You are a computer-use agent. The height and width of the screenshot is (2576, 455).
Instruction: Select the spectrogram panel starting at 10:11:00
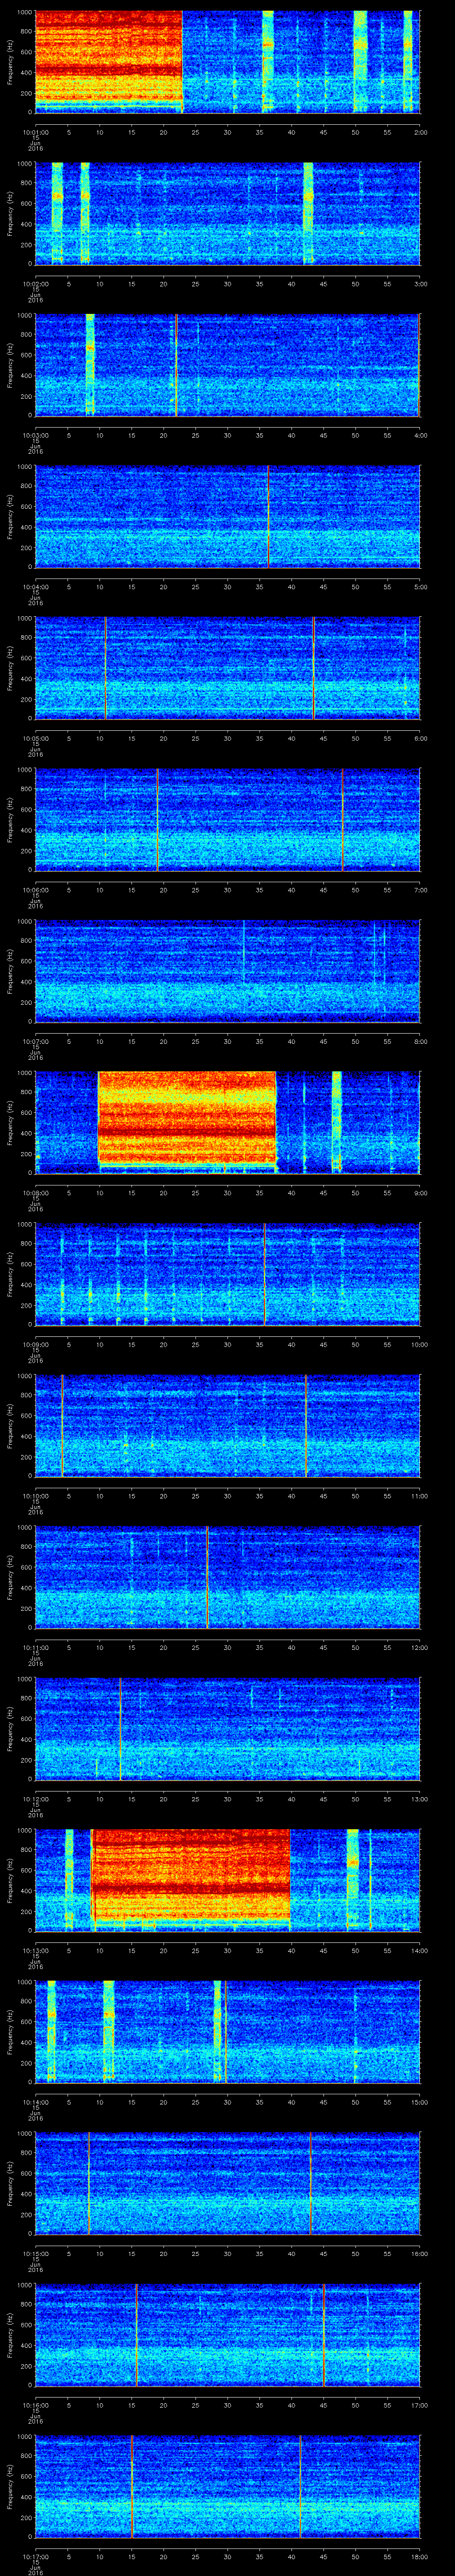(x=227, y=1576)
